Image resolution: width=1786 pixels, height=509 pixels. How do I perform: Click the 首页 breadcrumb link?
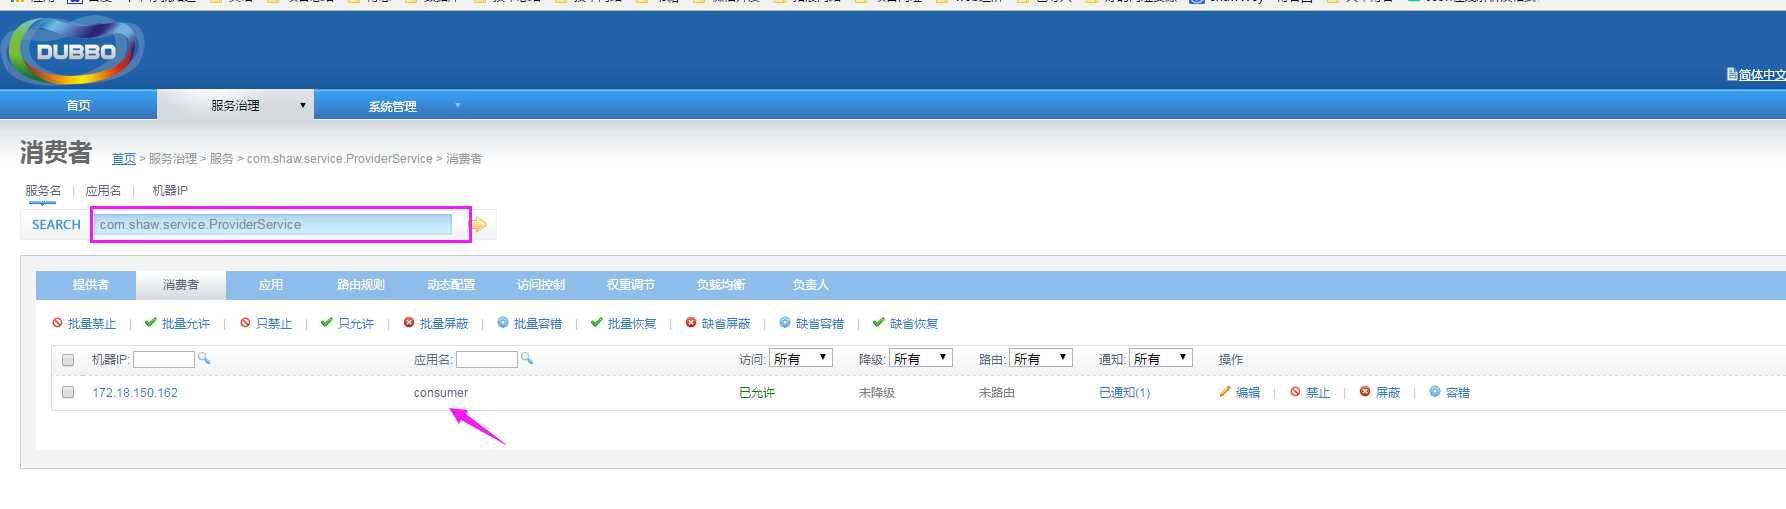click(124, 159)
